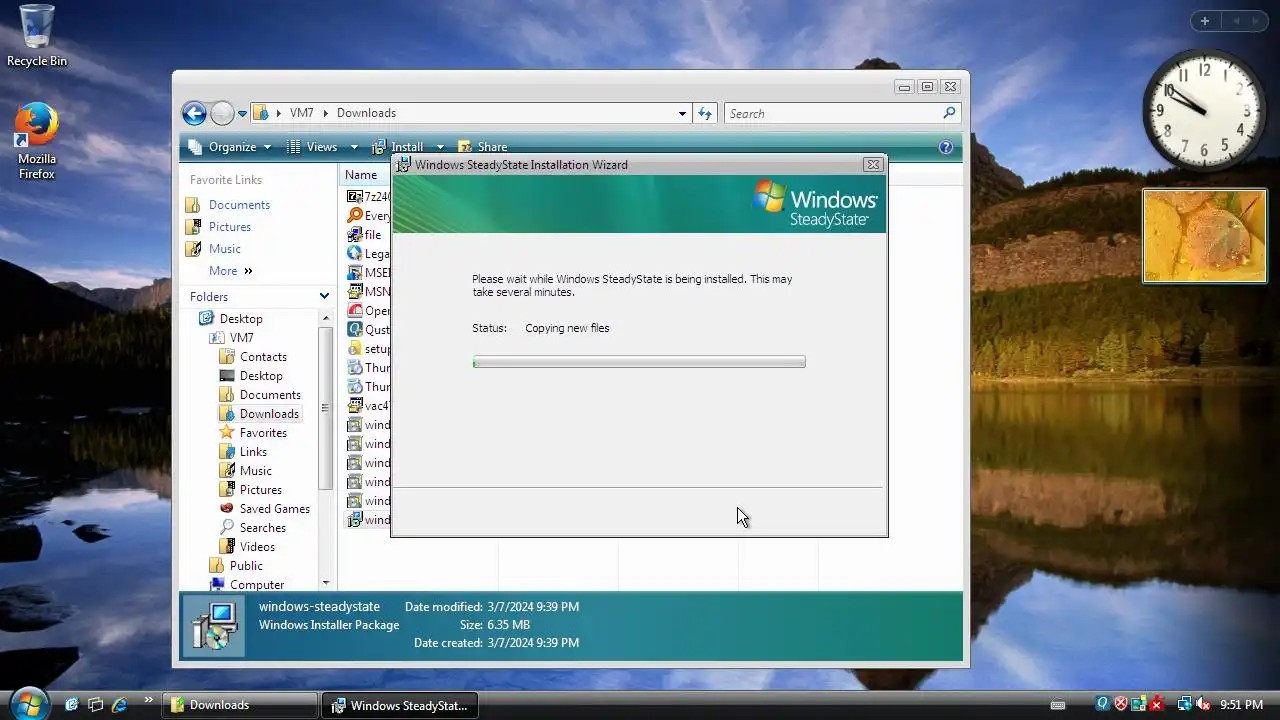
Task: Select Favorites folder in the tree
Action: point(263,433)
